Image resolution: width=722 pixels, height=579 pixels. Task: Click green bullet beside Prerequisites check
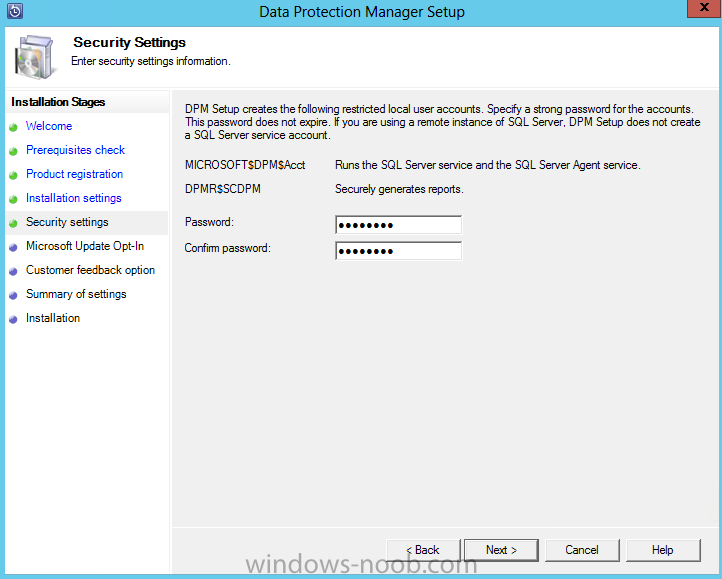[13, 151]
